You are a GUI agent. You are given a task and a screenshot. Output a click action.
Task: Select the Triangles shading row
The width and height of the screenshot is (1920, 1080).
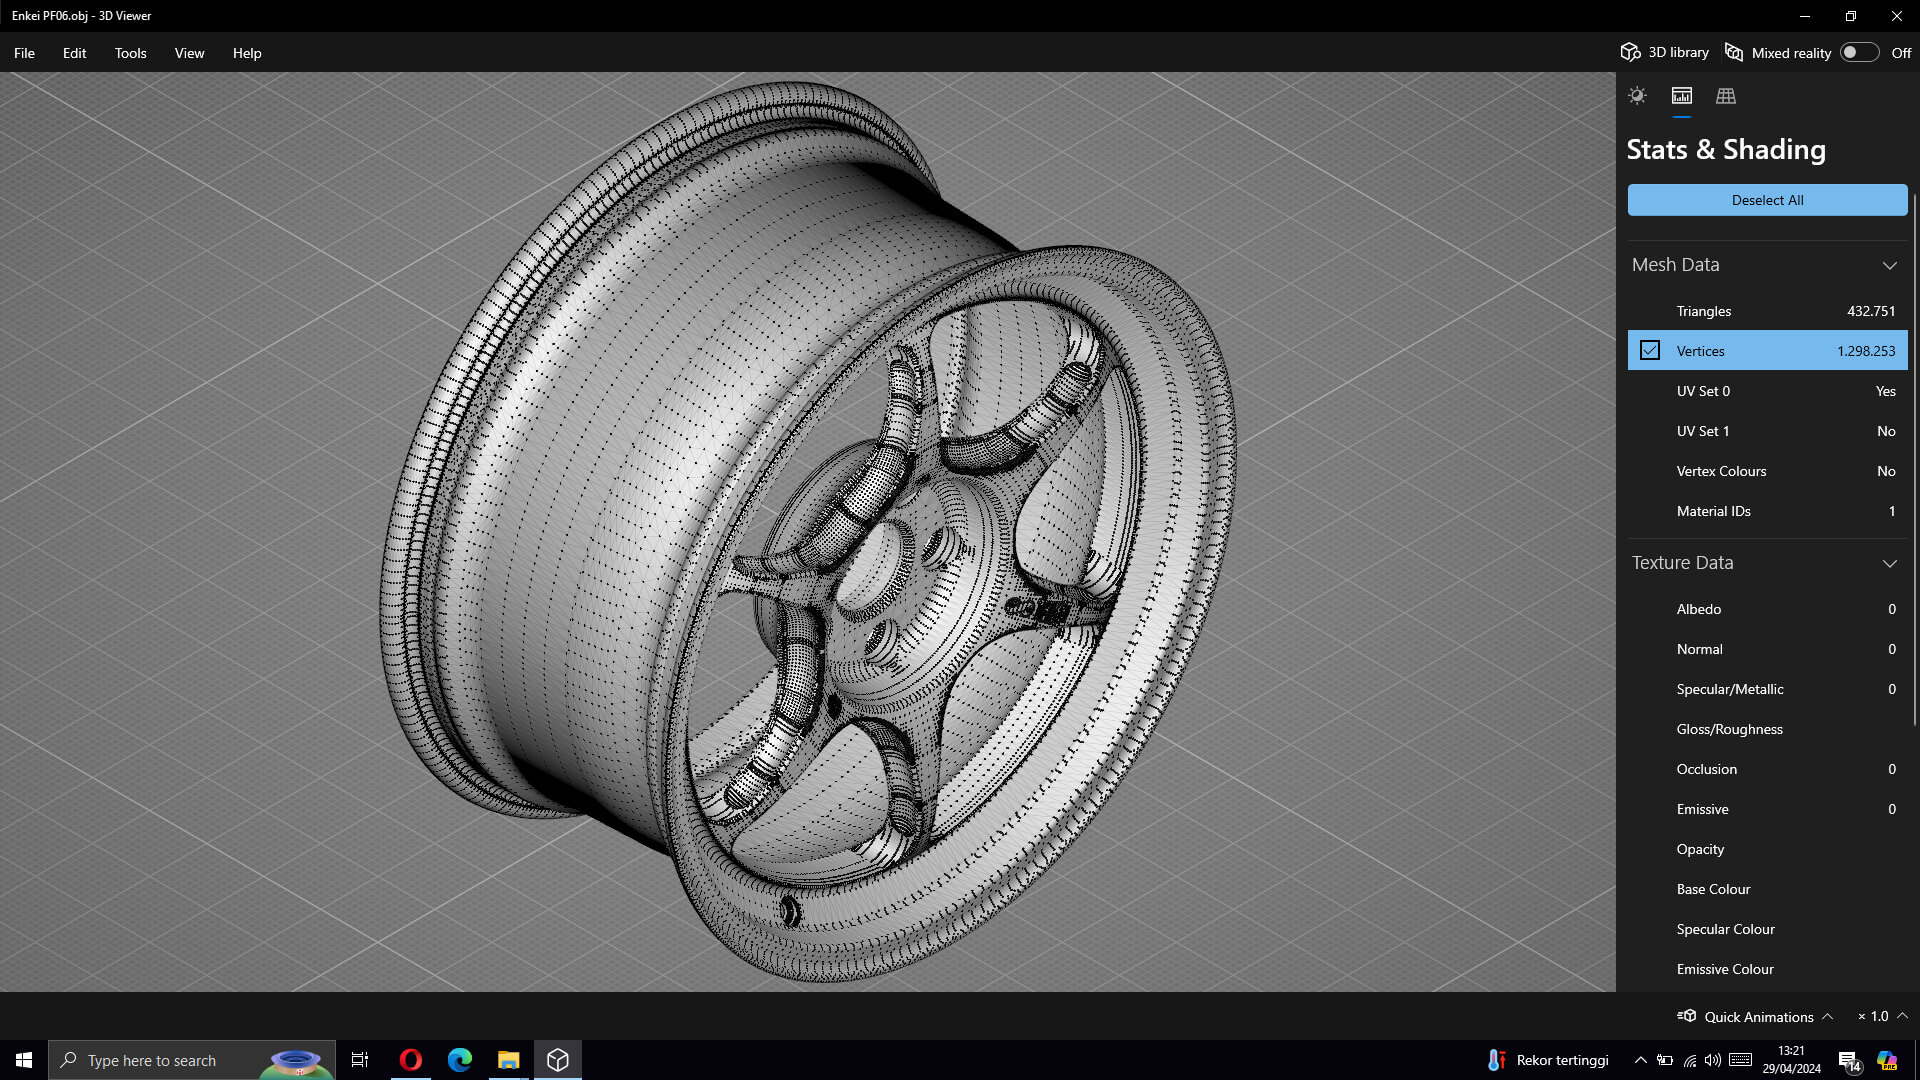tap(1767, 311)
